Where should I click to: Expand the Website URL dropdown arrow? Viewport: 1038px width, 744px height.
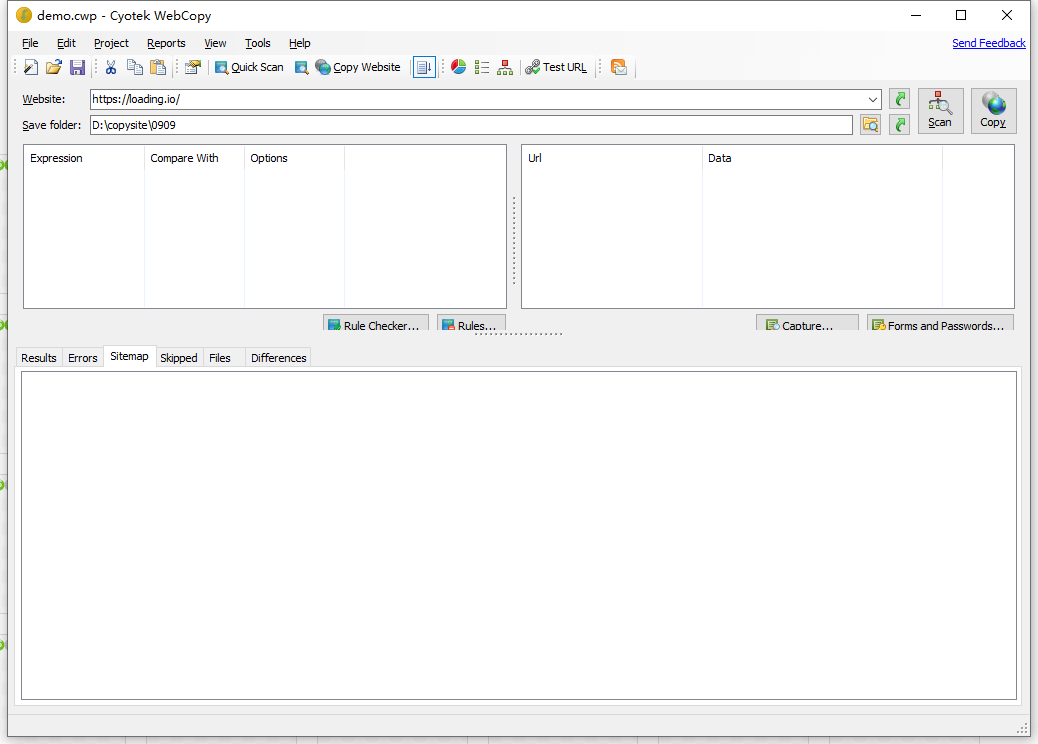(x=873, y=99)
